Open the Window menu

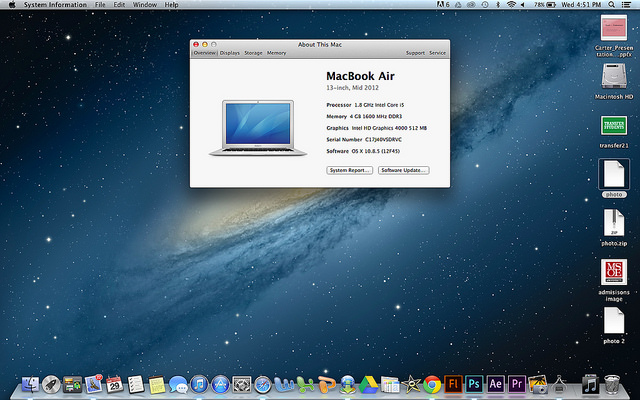145,5
